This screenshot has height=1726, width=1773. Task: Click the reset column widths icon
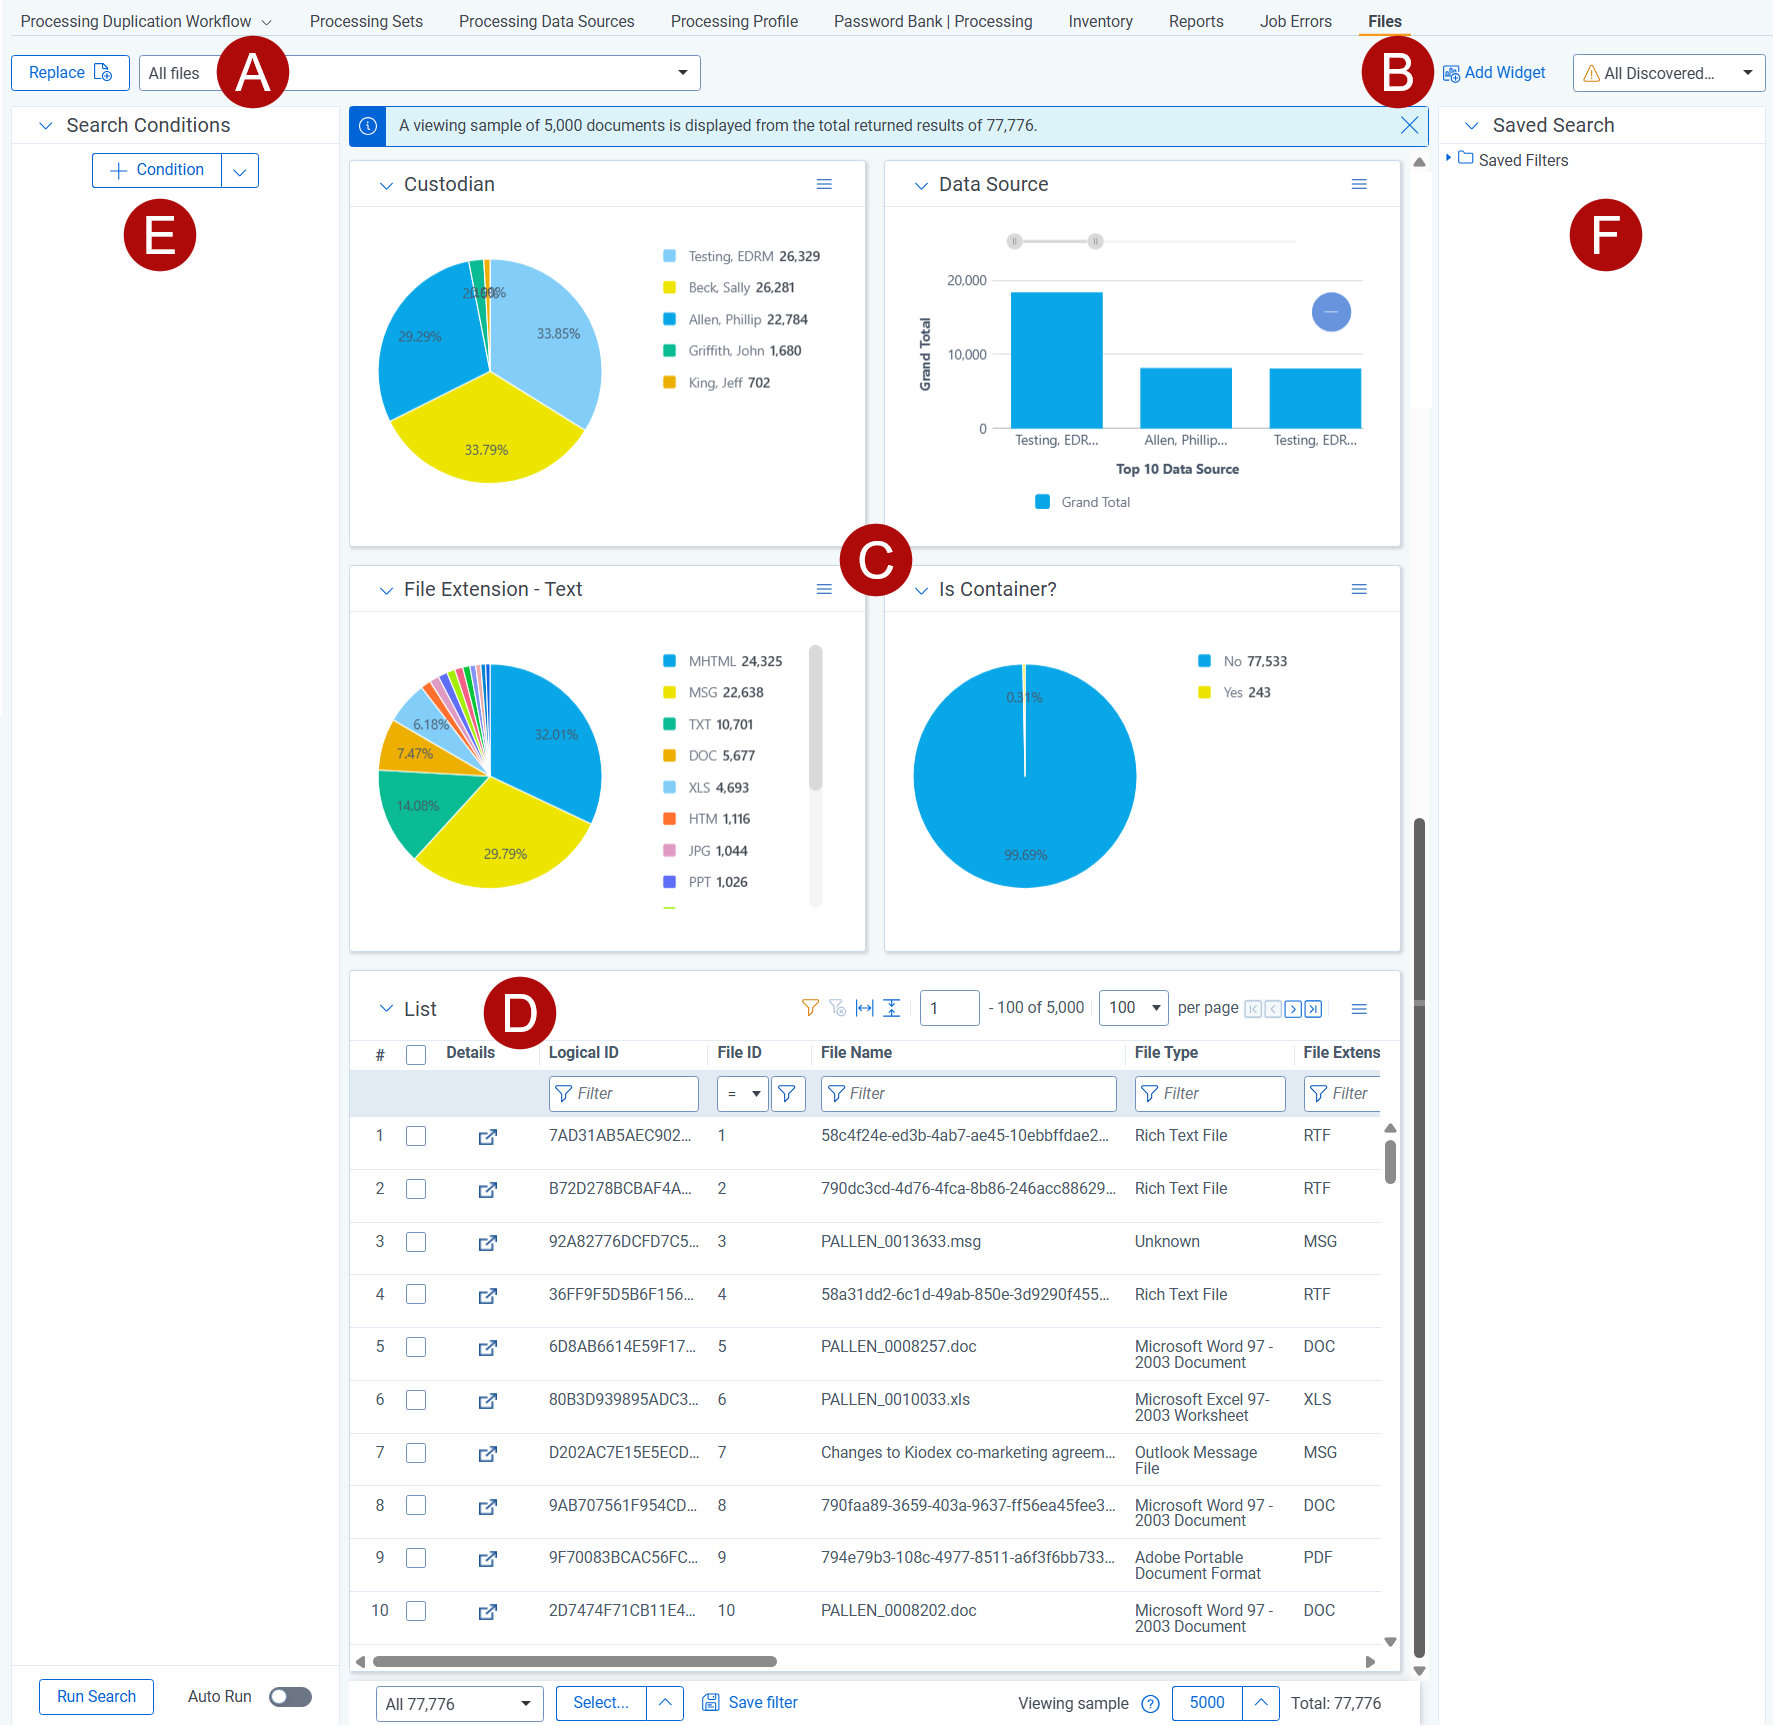tap(864, 1008)
